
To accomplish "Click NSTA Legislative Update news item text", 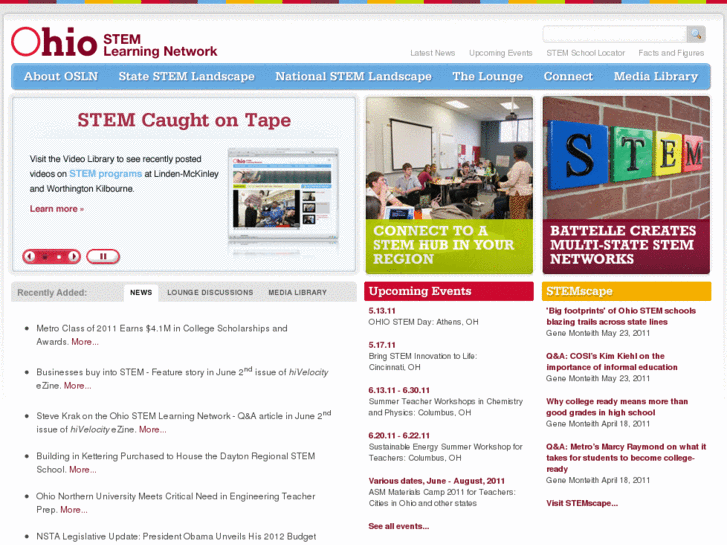I will pyautogui.click(x=176, y=537).
